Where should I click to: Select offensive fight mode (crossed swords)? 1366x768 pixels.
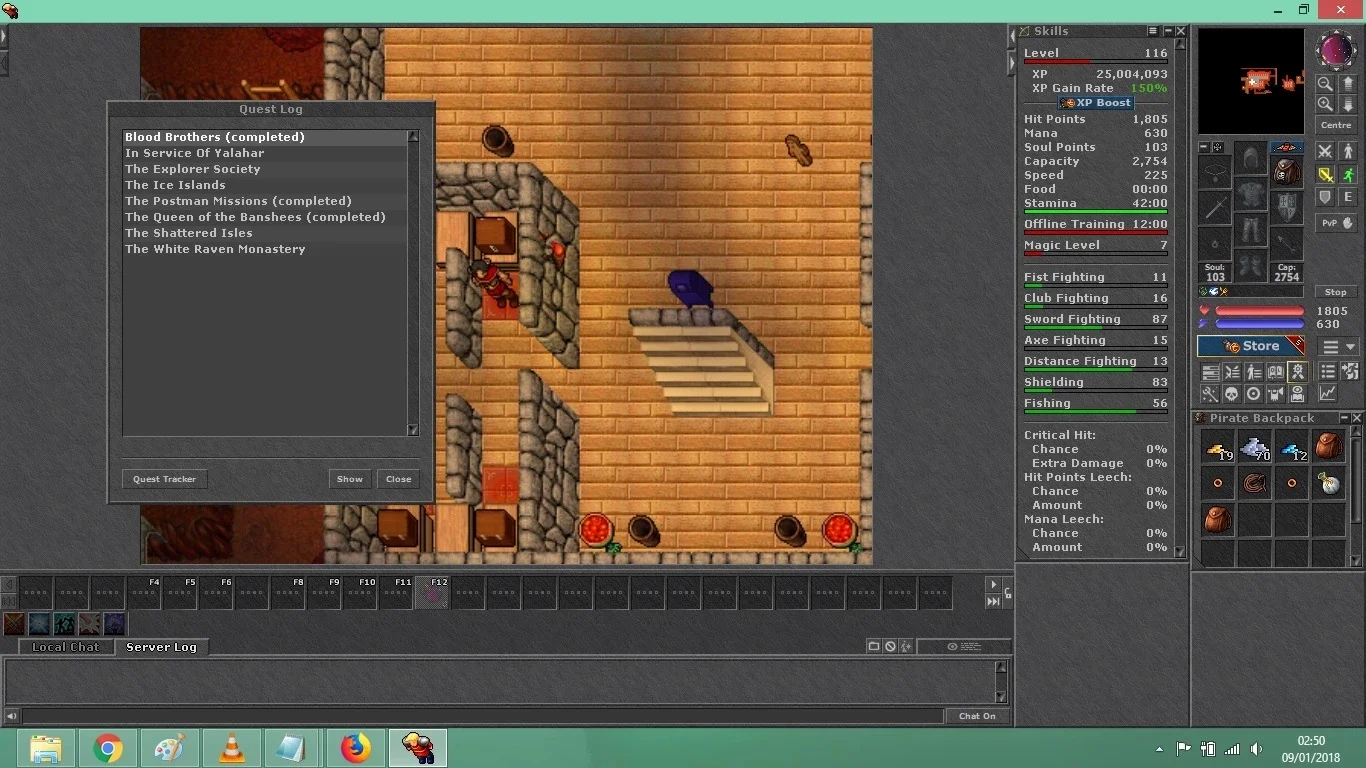[1325, 150]
